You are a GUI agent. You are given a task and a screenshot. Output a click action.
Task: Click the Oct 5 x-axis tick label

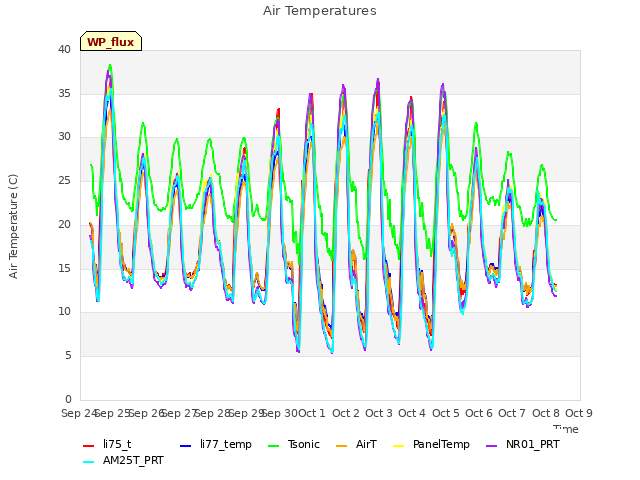[446, 413]
